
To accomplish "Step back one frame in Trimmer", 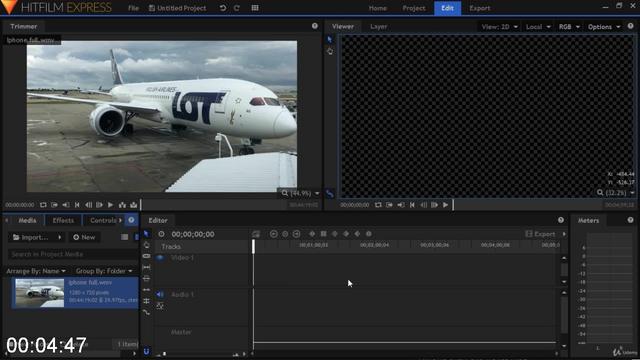I will coord(88,205).
